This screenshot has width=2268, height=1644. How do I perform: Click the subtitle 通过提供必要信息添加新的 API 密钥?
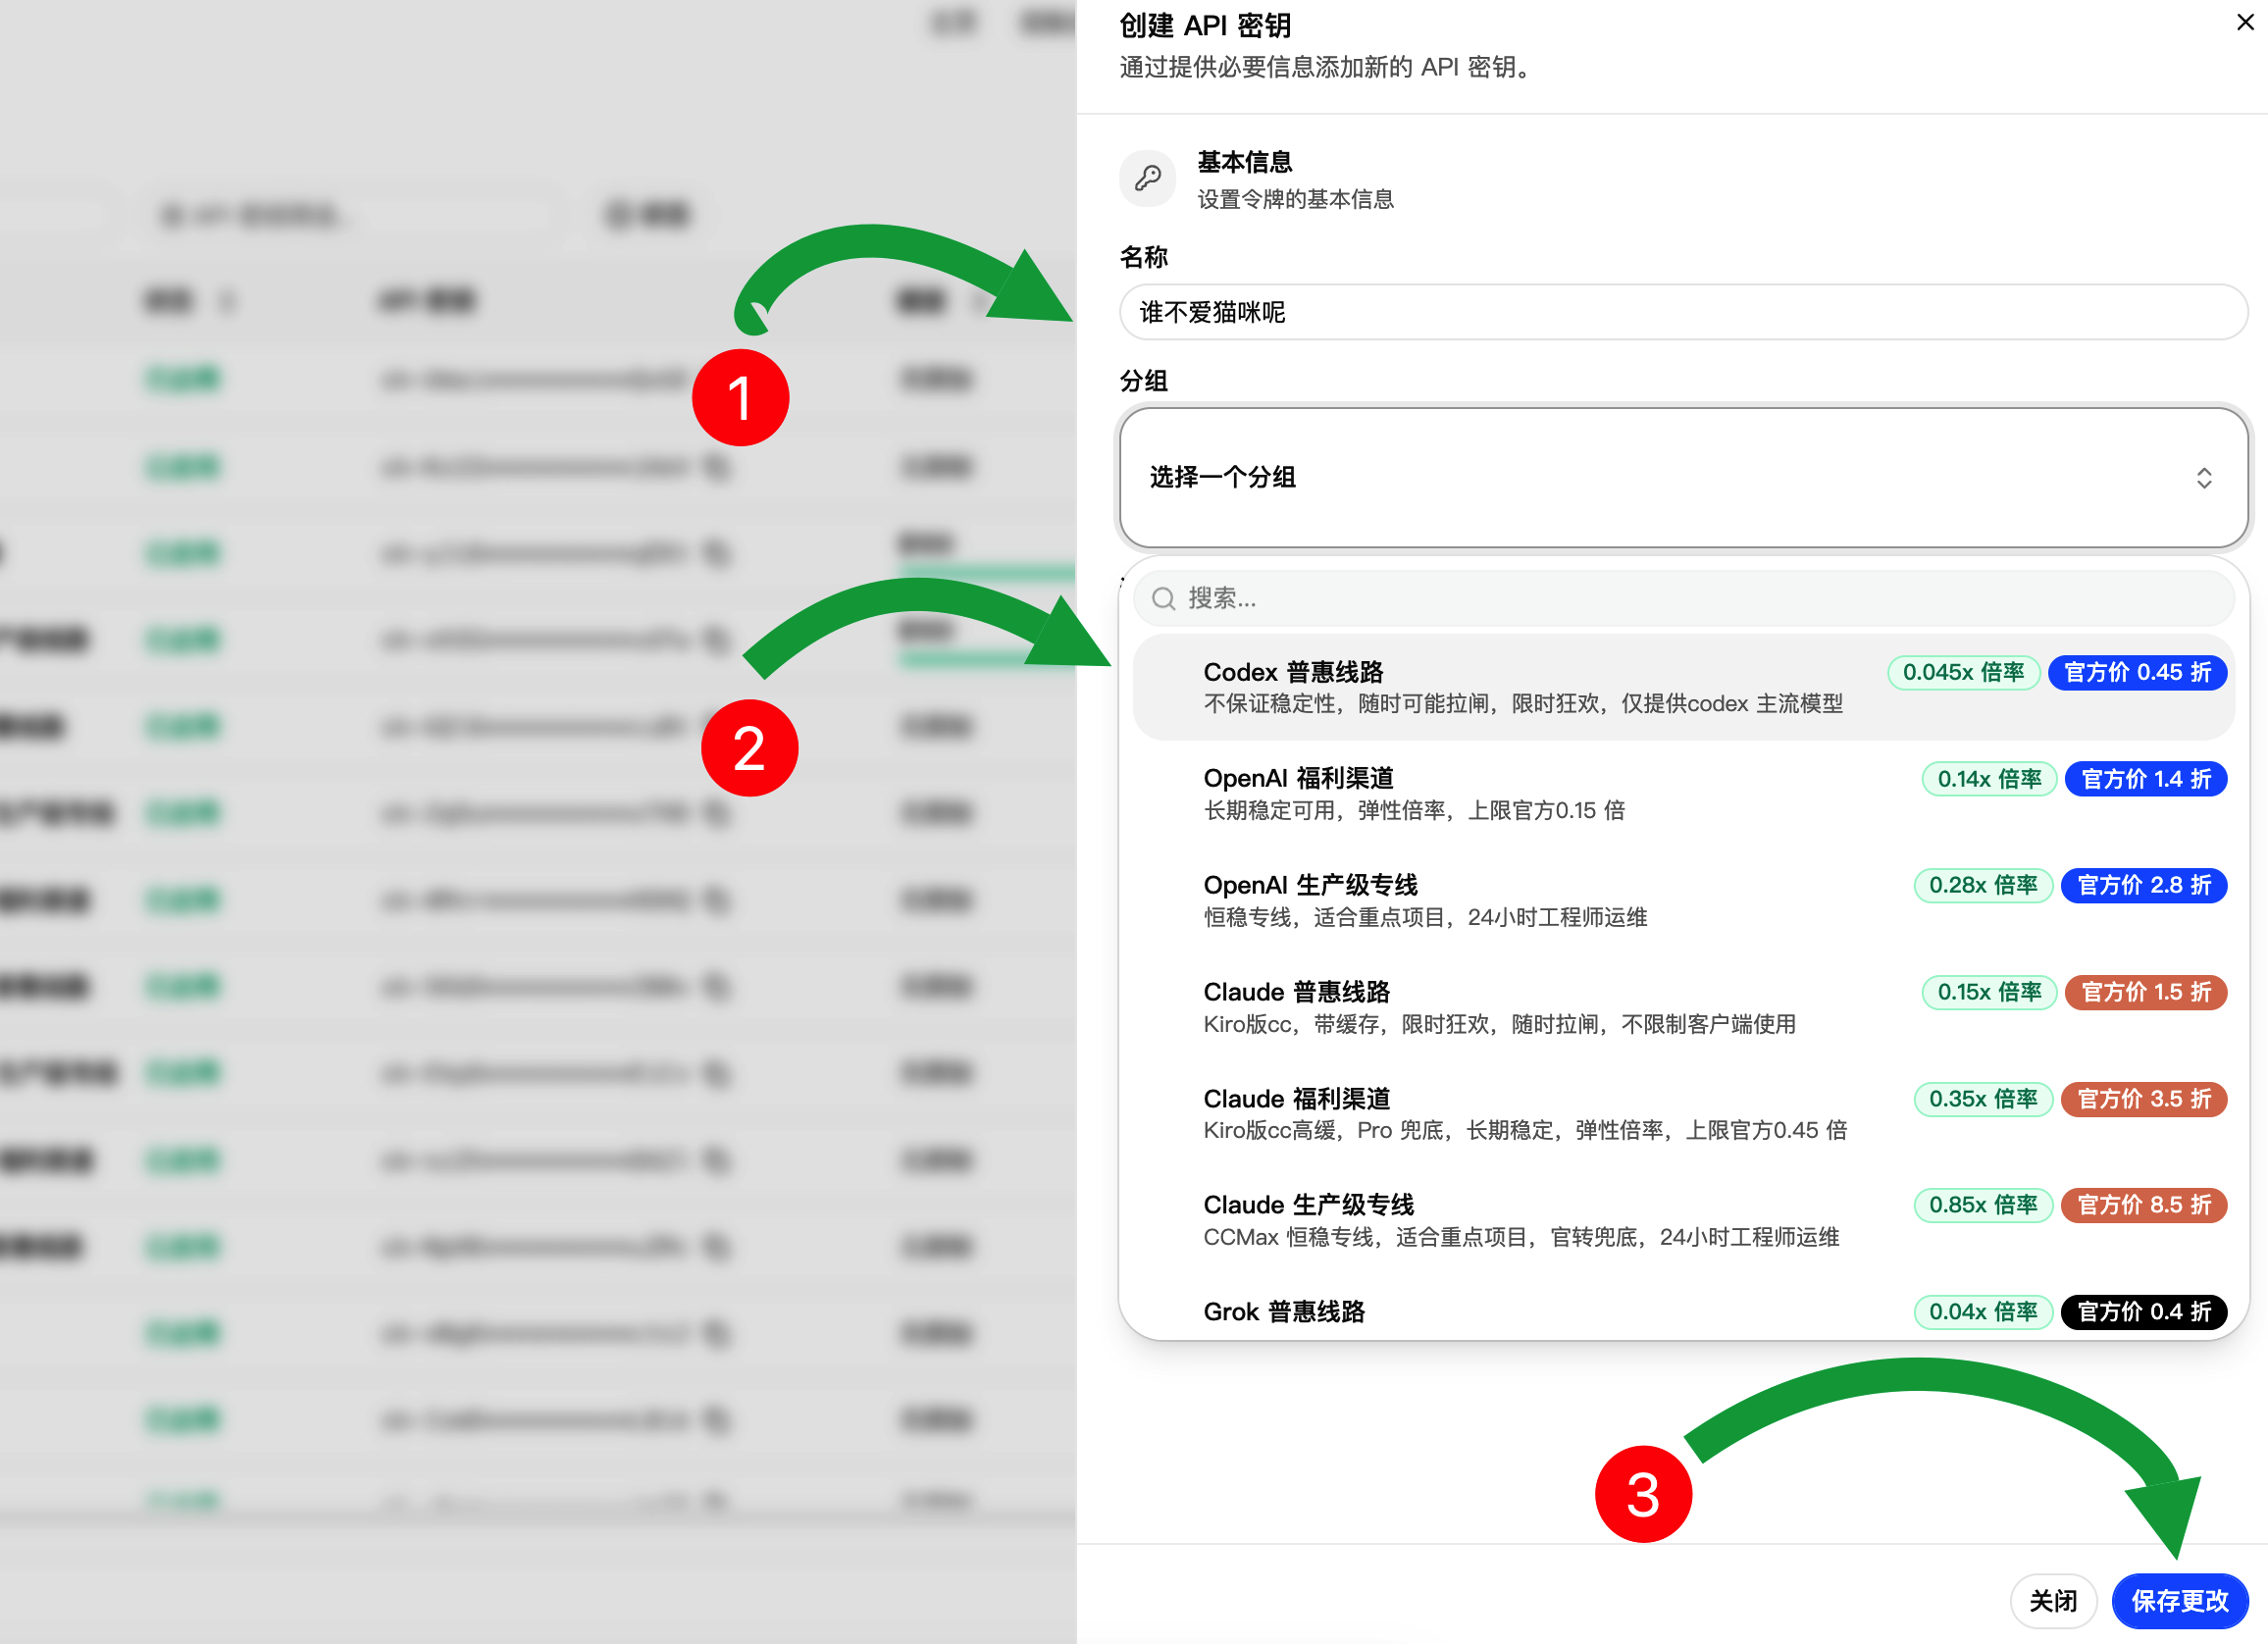coord(1325,67)
